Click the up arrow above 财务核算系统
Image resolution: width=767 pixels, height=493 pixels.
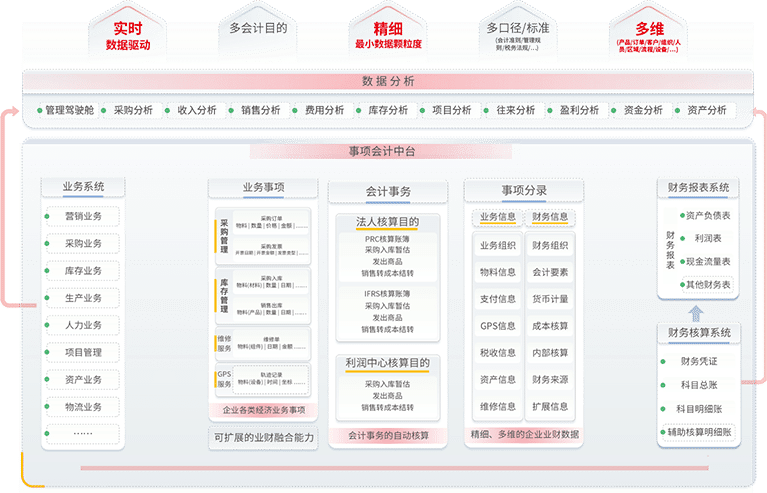click(697, 312)
